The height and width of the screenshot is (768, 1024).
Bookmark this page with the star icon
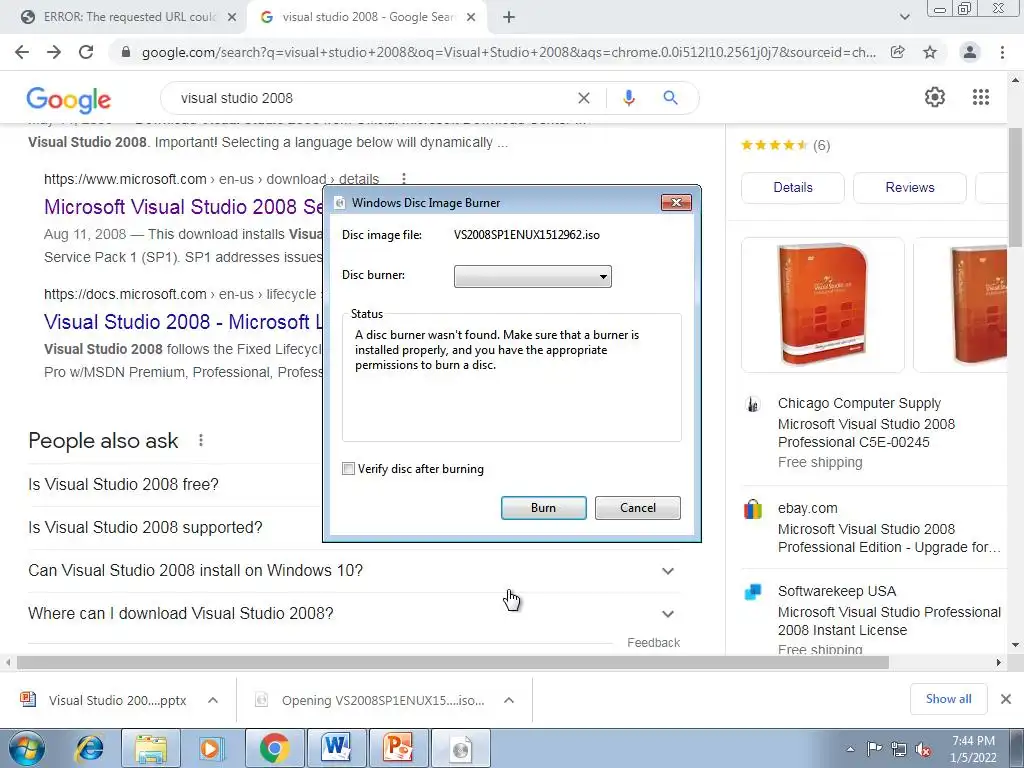pos(930,52)
